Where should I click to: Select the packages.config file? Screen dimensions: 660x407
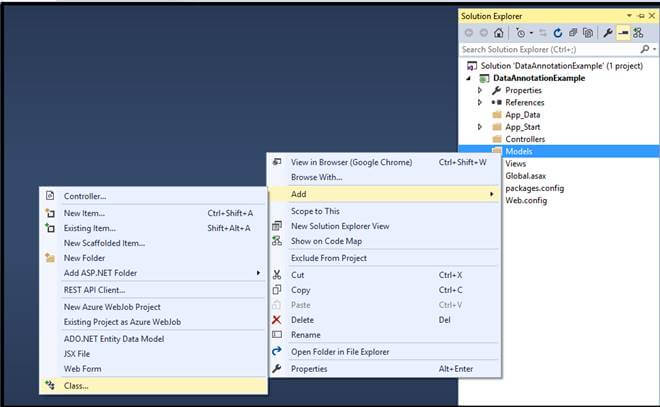[x=535, y=188]
